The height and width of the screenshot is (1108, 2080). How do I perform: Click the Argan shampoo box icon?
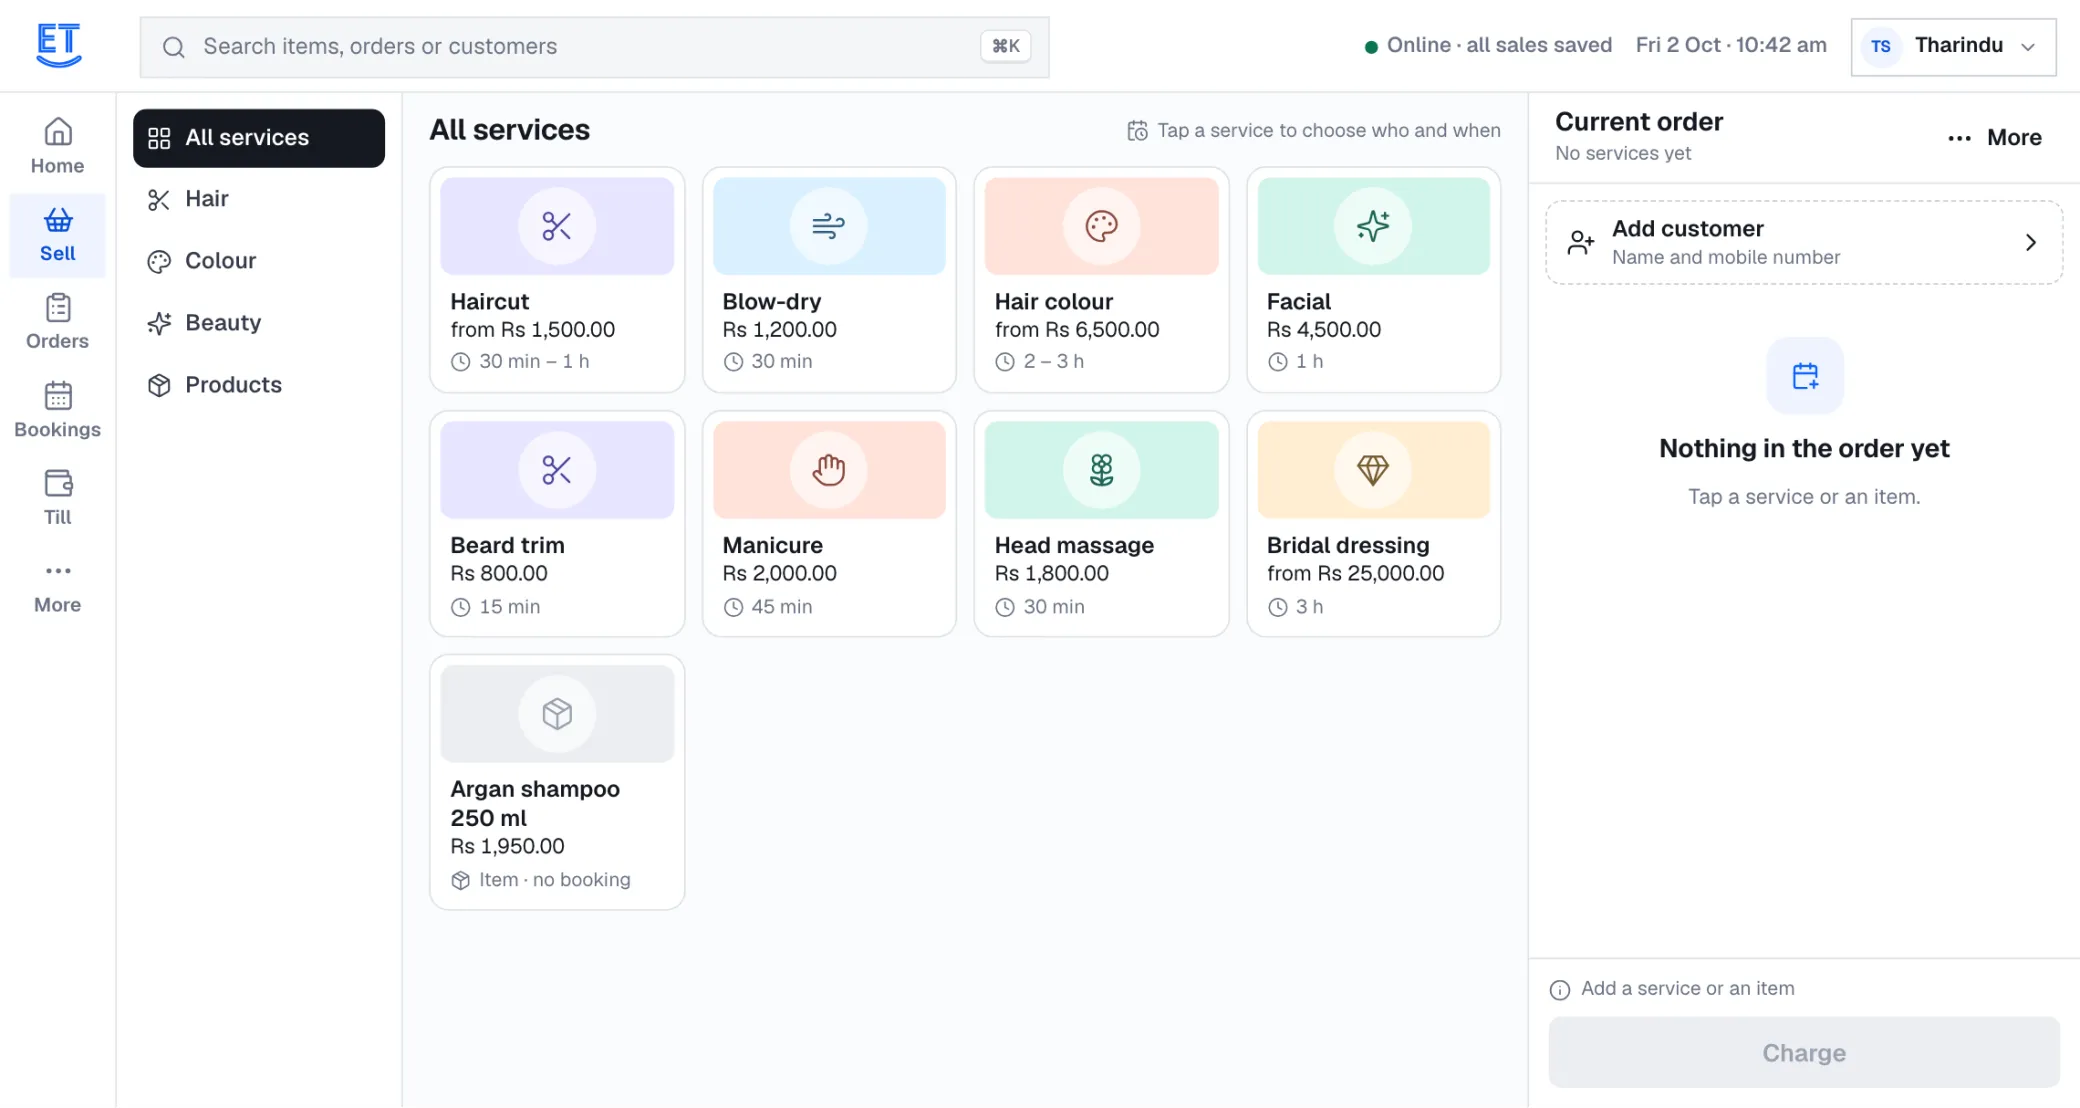pos(557,714)
